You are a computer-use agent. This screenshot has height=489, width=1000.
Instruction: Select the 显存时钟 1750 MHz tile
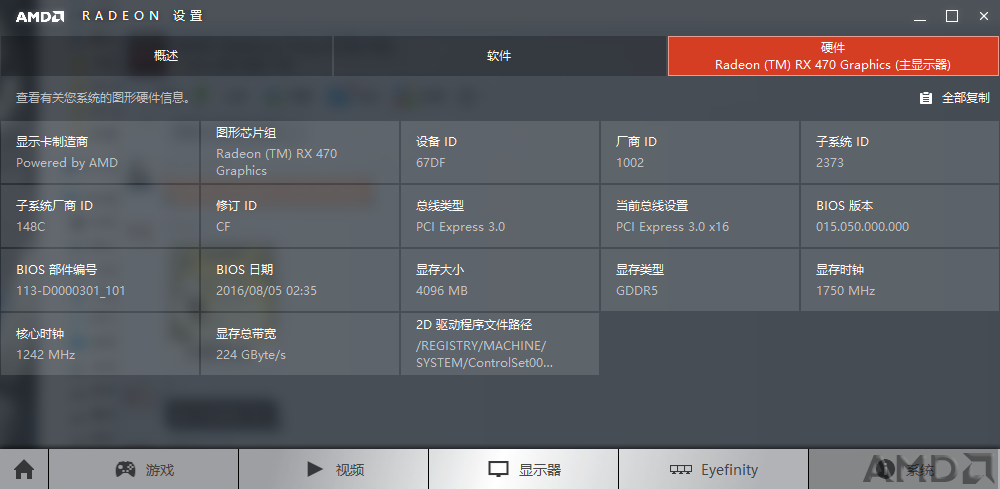900,280
